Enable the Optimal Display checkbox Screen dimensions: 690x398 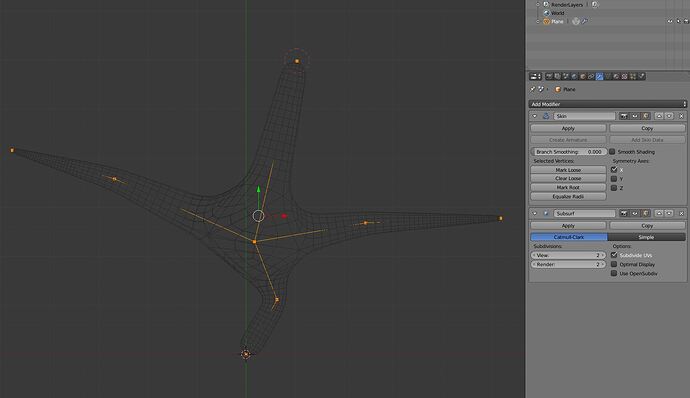[x=614, y=265]
